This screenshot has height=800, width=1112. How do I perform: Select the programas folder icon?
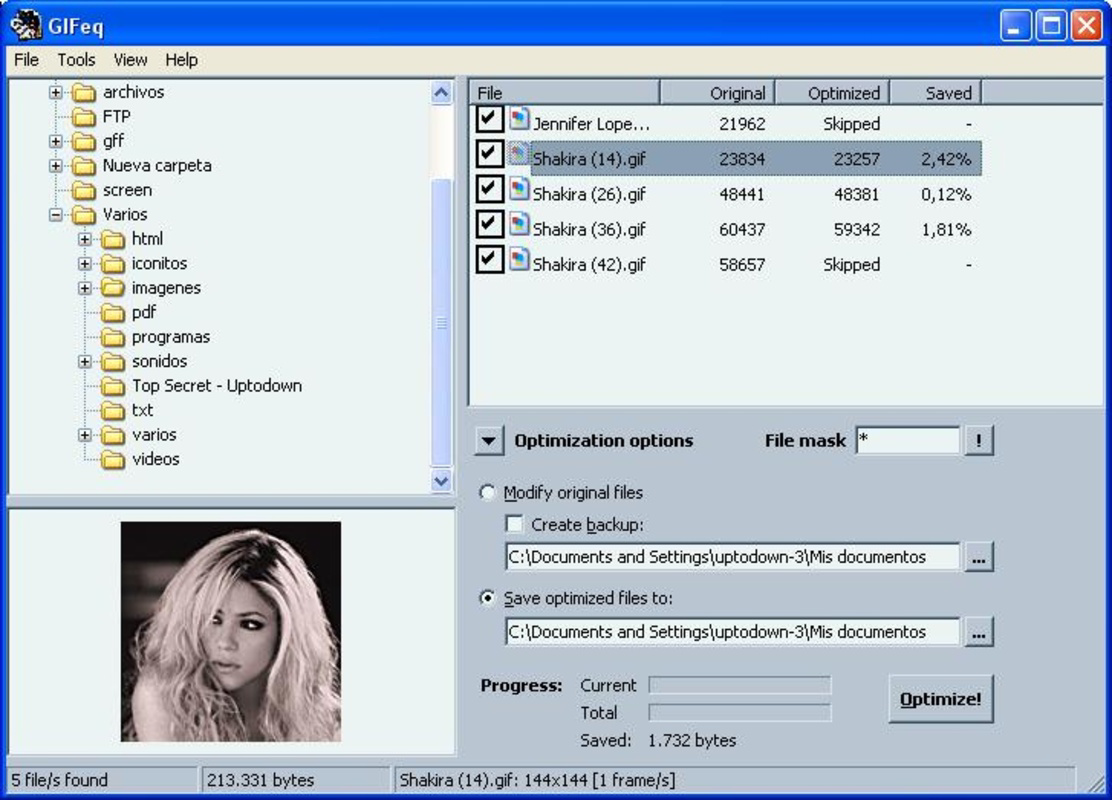[113, 337]
